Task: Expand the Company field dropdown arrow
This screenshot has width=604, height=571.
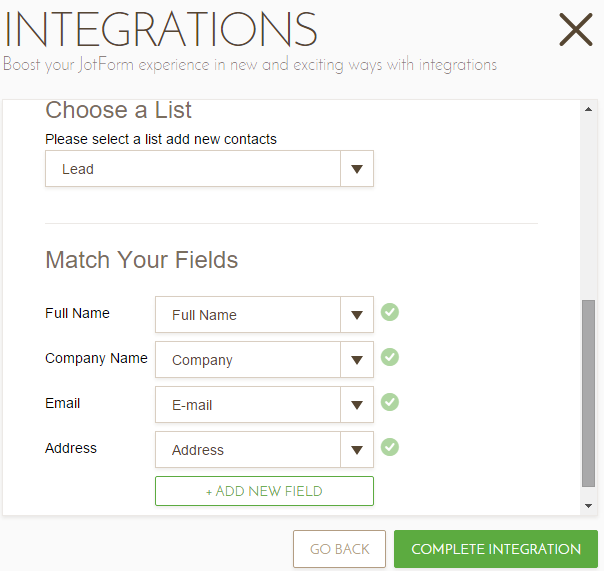Action: click(357, 360)
